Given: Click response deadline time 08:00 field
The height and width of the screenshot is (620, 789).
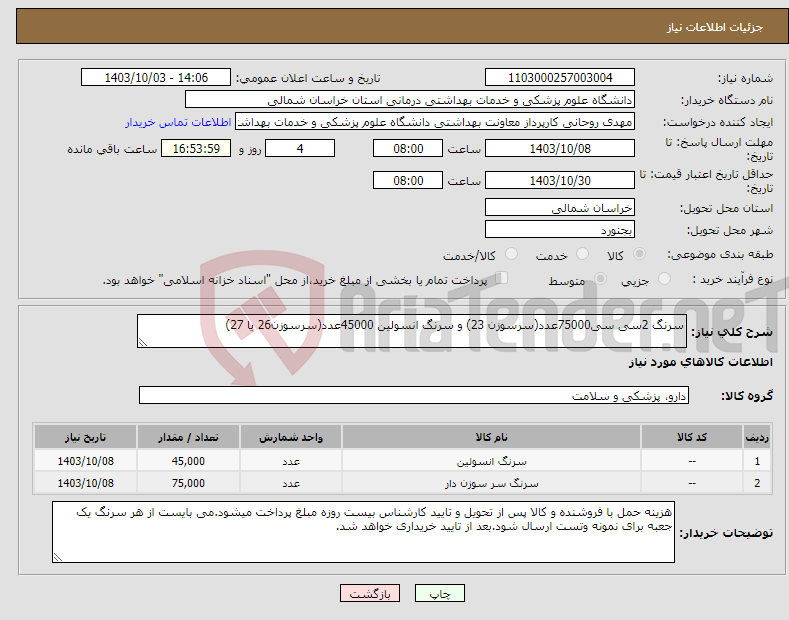Looking at the screenshot, I should coord(408,148).
